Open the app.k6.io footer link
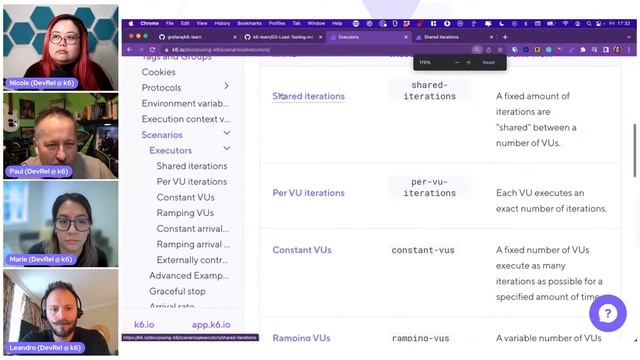Viewport: 640px width, 360px height. 211,325
